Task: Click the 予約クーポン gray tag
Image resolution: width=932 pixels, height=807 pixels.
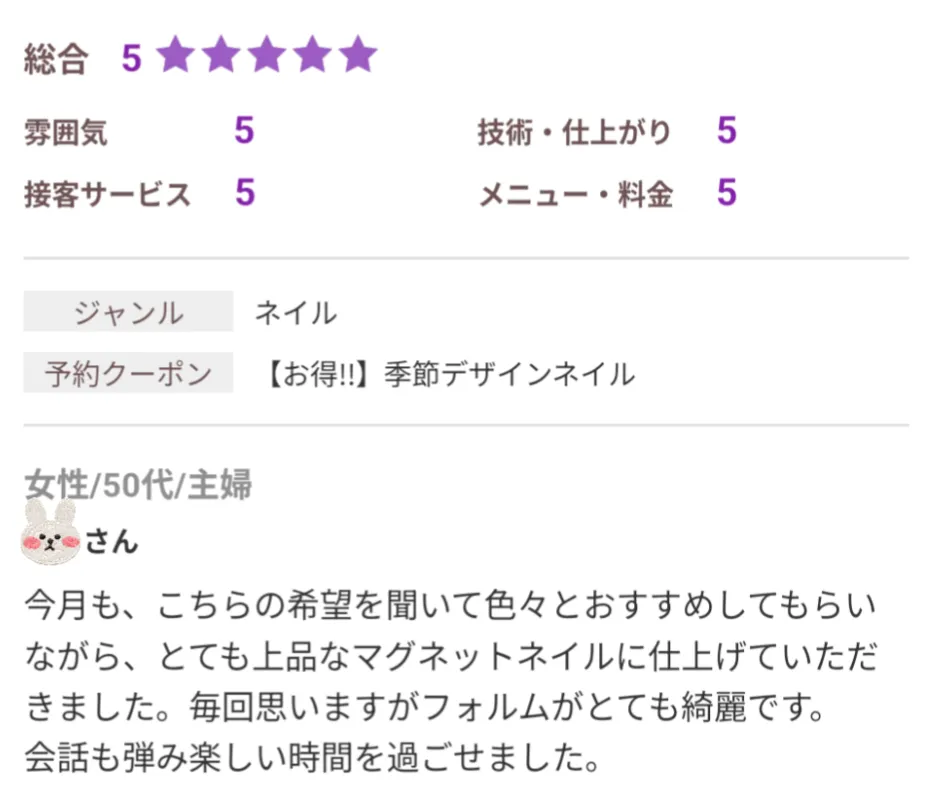Action: click(x=128, y=373)
